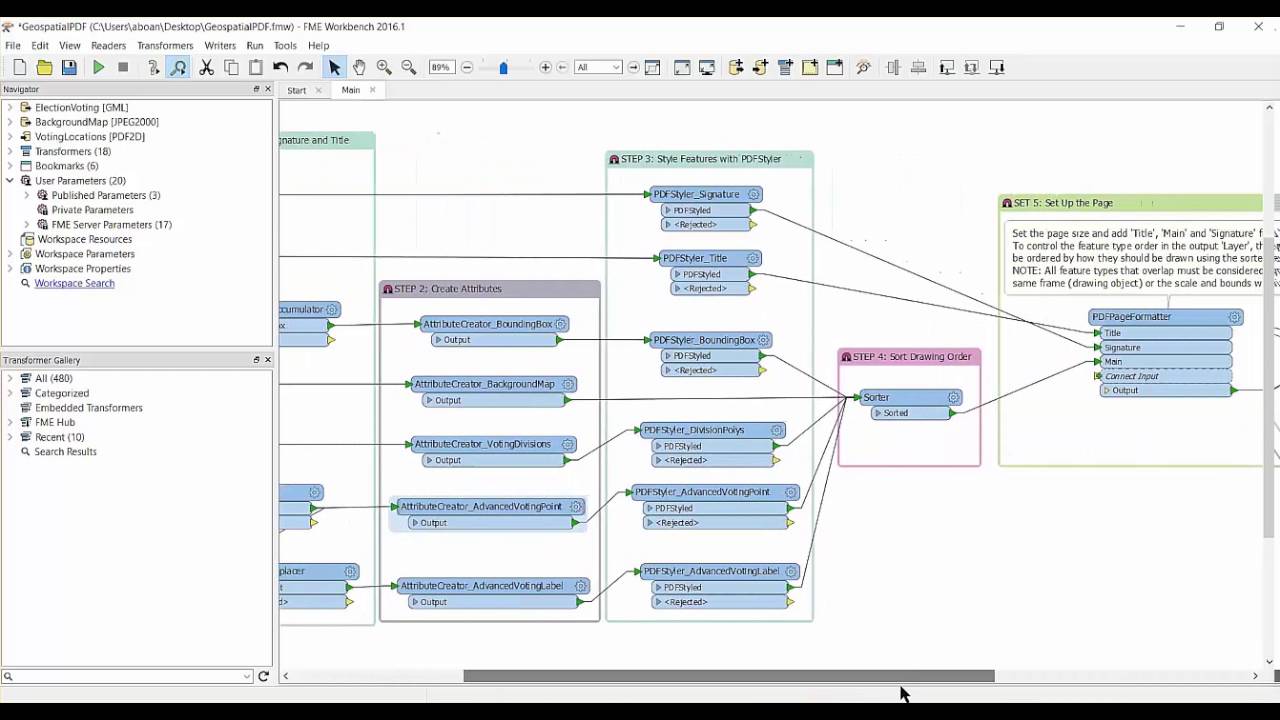The image size is (1280, 720).
Task: Click the plus button beside zoom slider
Action: point(545,67)
